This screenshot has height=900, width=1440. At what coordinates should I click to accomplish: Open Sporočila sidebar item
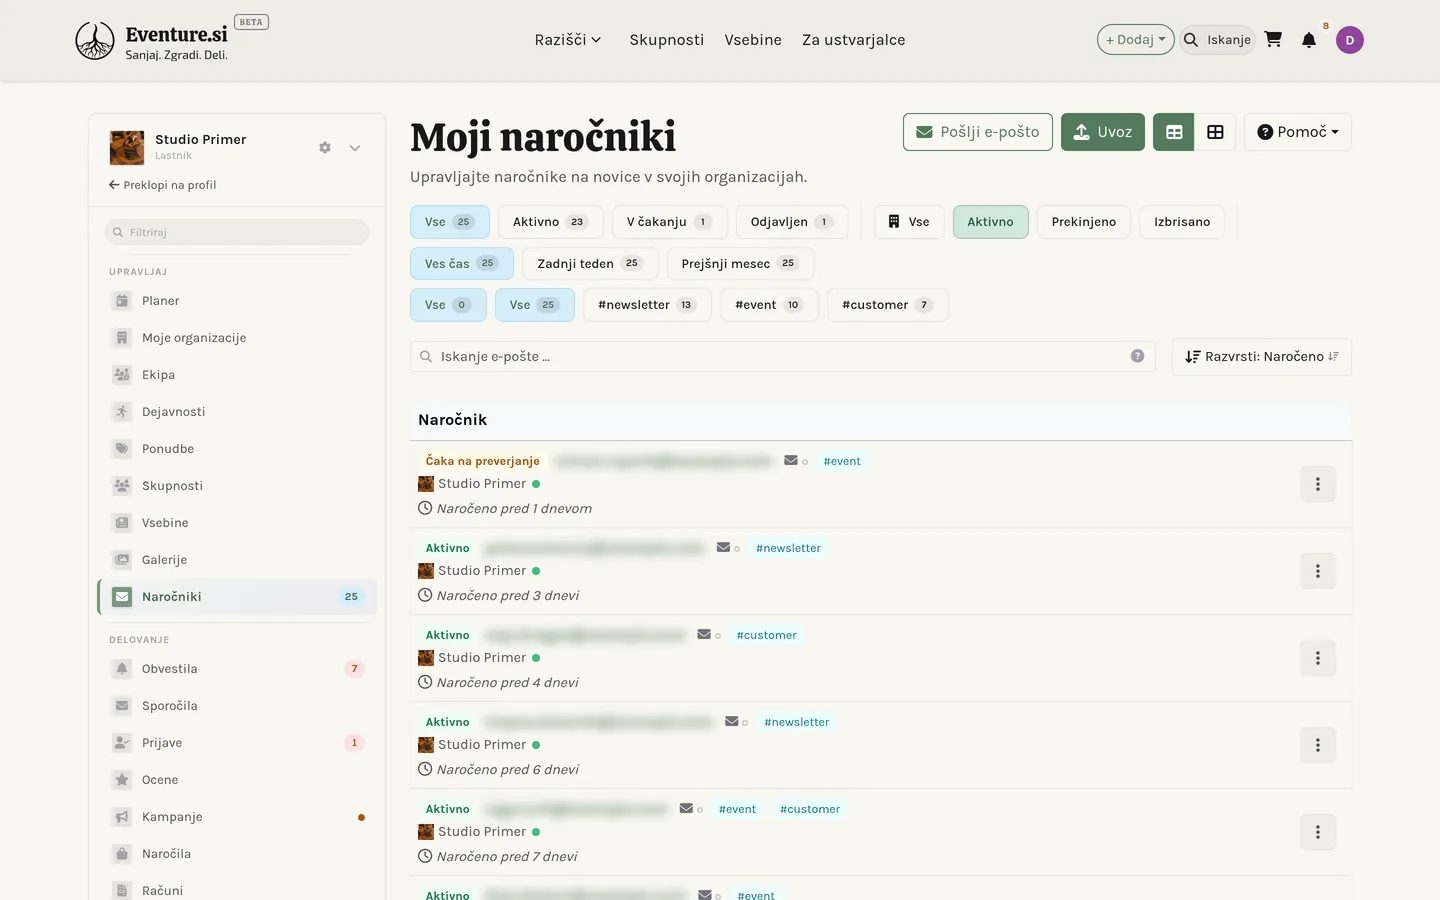click(x=237, y=706)
